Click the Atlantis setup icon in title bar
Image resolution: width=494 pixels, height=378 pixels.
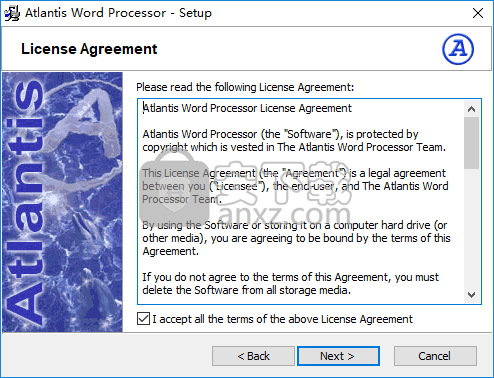tap(12, 13)
